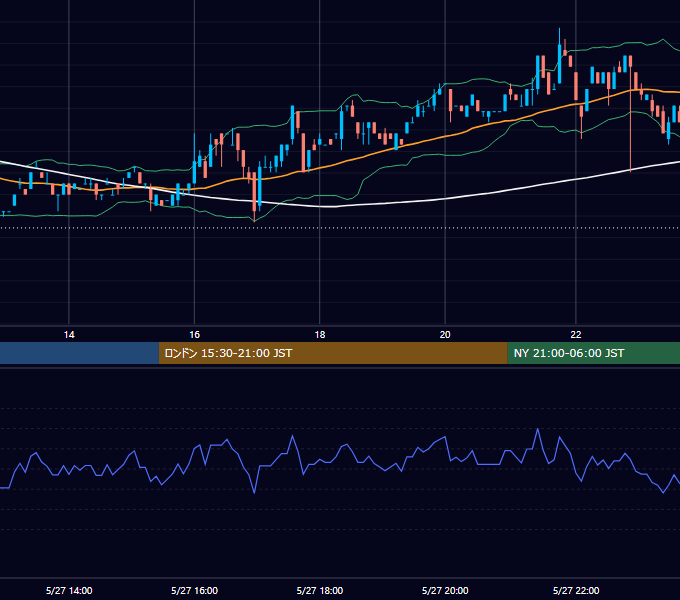Click the 20 hour axis label
680x600 pixels.
445,335
